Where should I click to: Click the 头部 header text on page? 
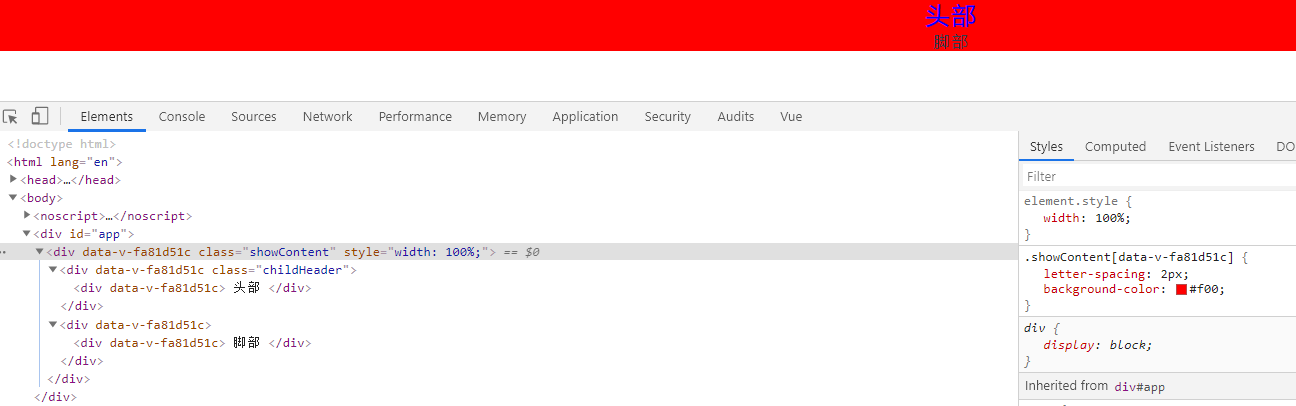[x=950, y=16]
